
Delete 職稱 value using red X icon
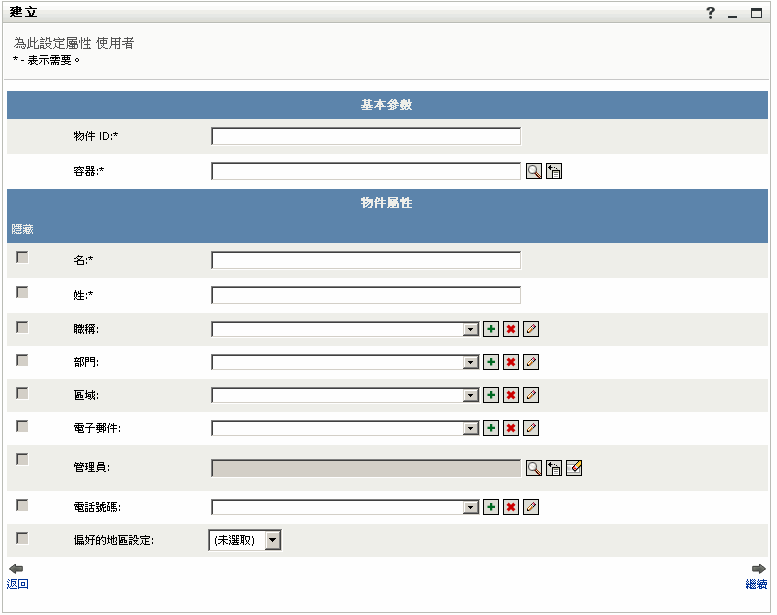tap(511, 329)
